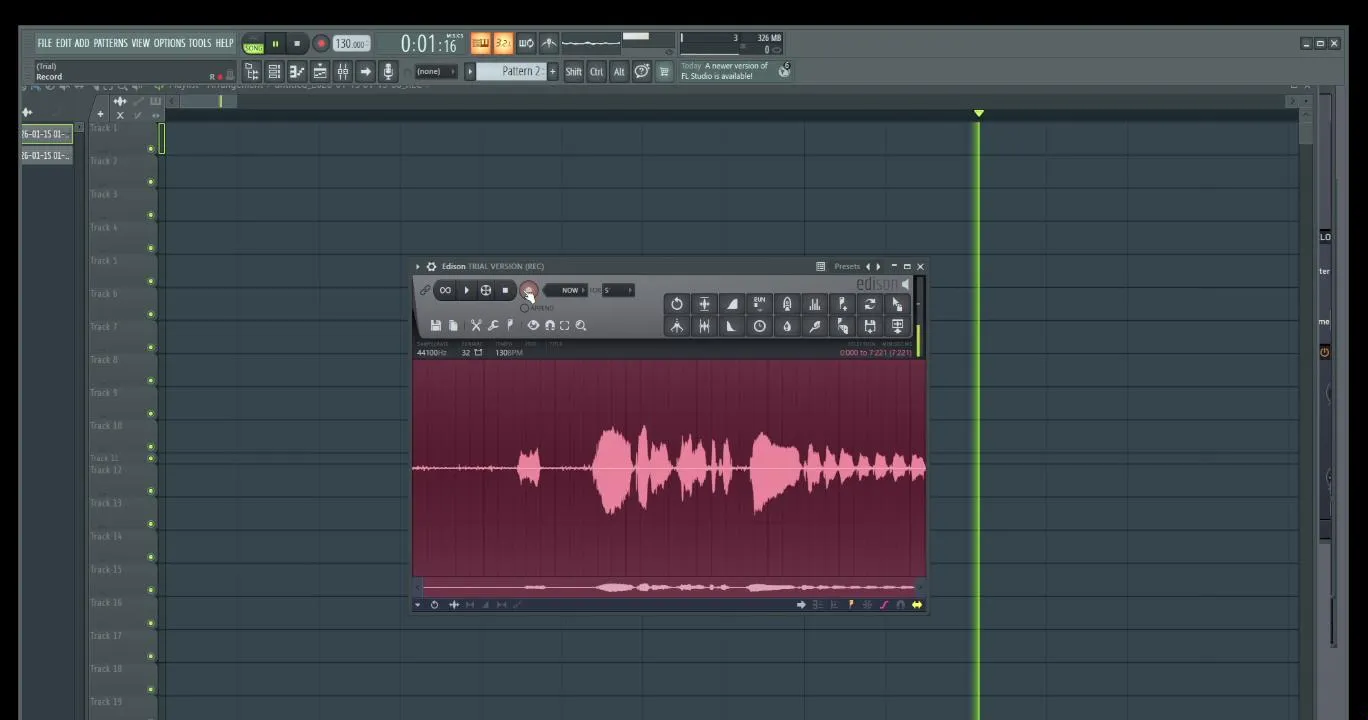Image resolution: width=1368 pixels, height=720 pixels.
Task: Open Edison regions flag icon
Action: click(x=510, y=325)
